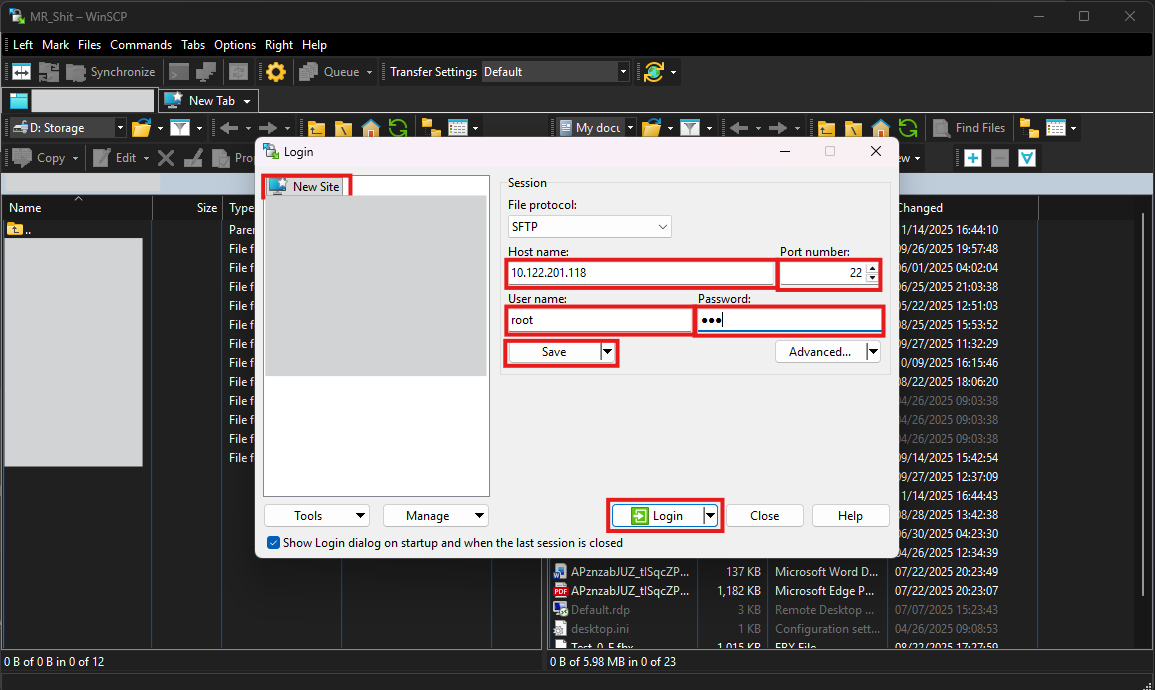Click into the Host name field
The height and width of the screenshot is (690, 1155).
pyautogui.click(x=640, y=272)
